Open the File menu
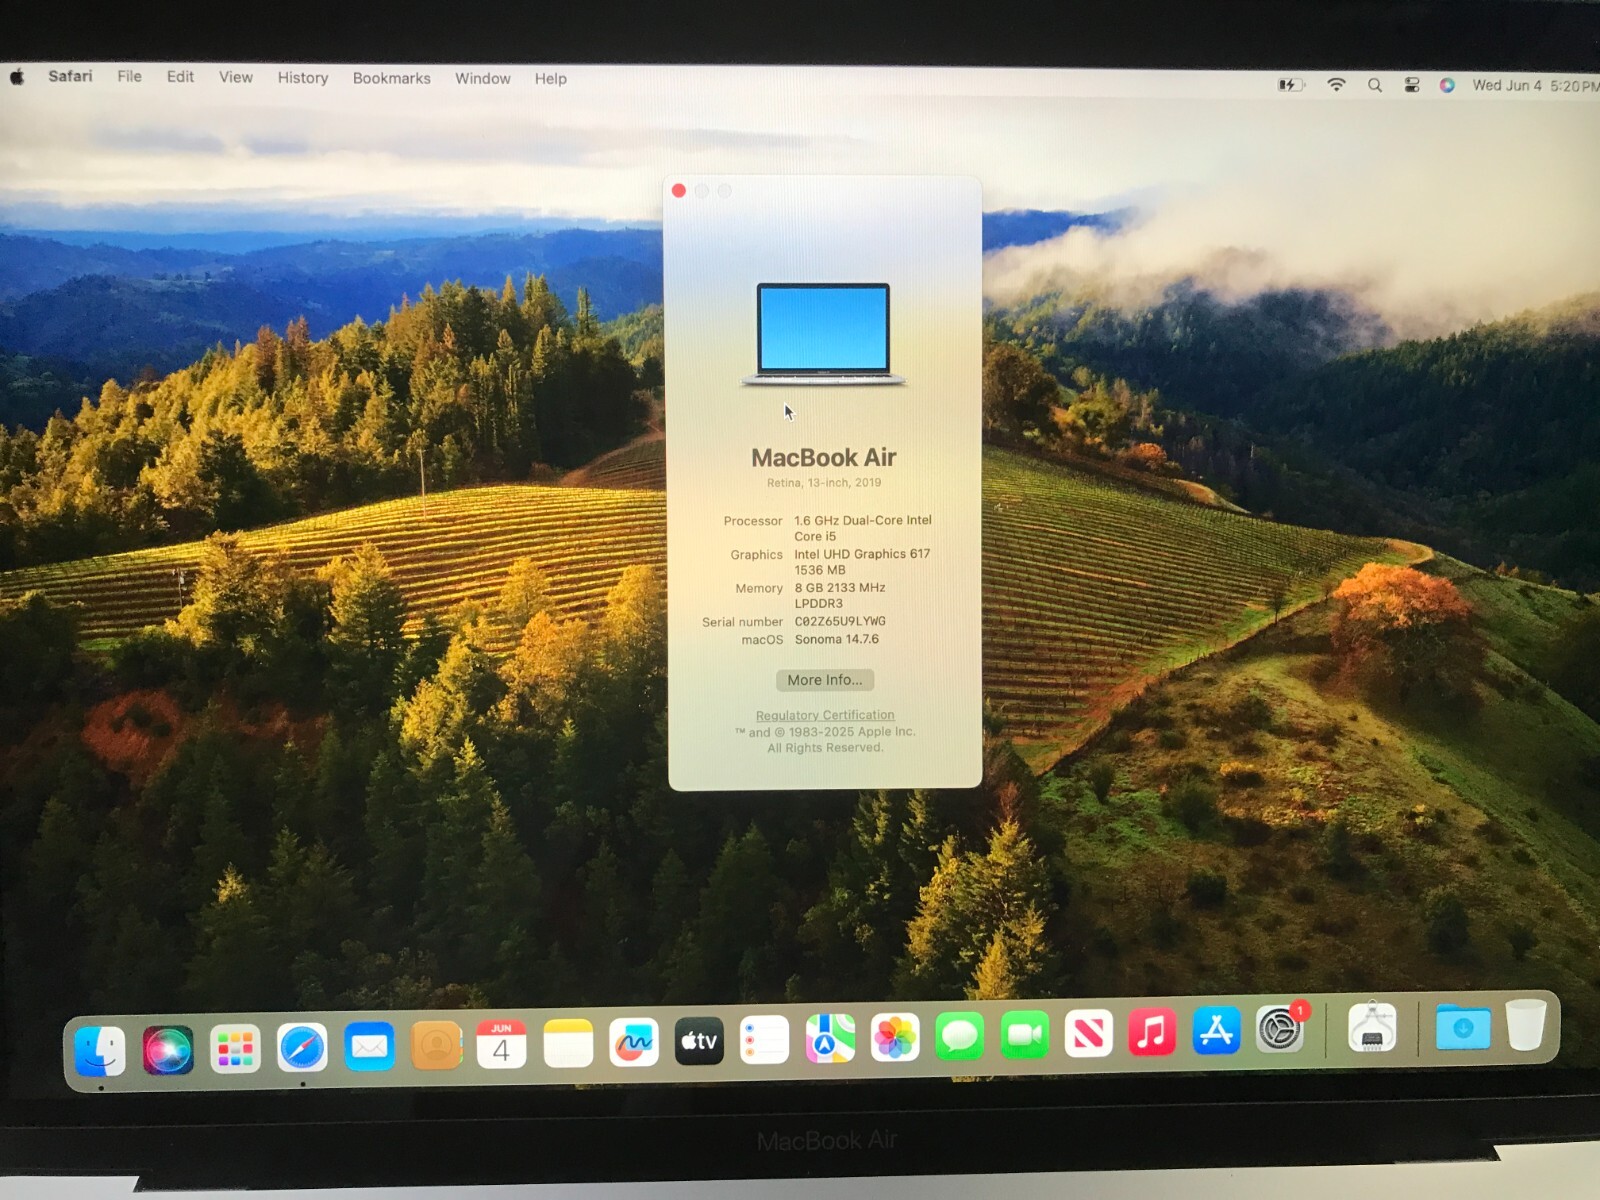Viewport: 1600px width, 1200px height. click(129, 76)
